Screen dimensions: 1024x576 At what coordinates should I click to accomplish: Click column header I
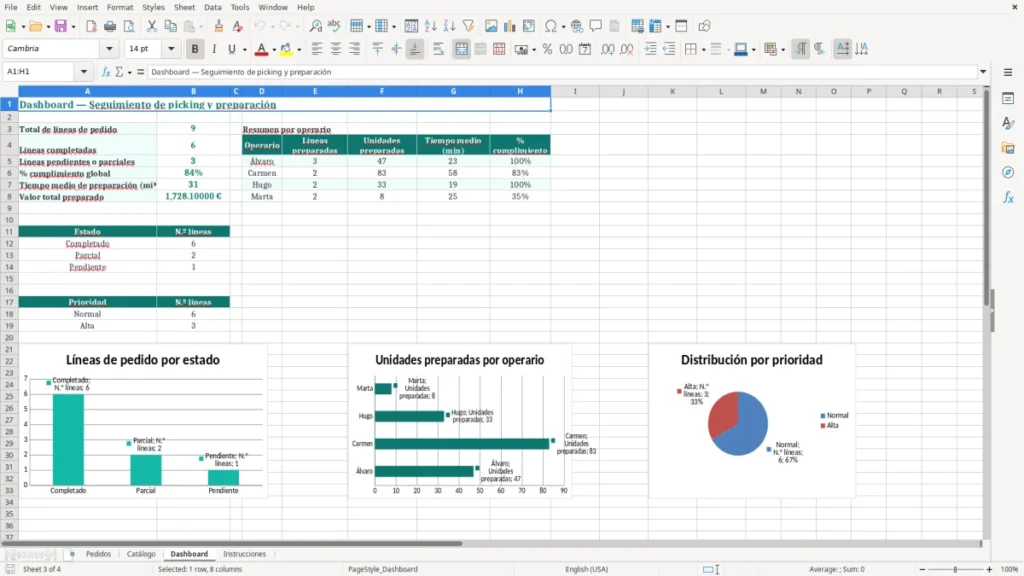coord(575,91)
